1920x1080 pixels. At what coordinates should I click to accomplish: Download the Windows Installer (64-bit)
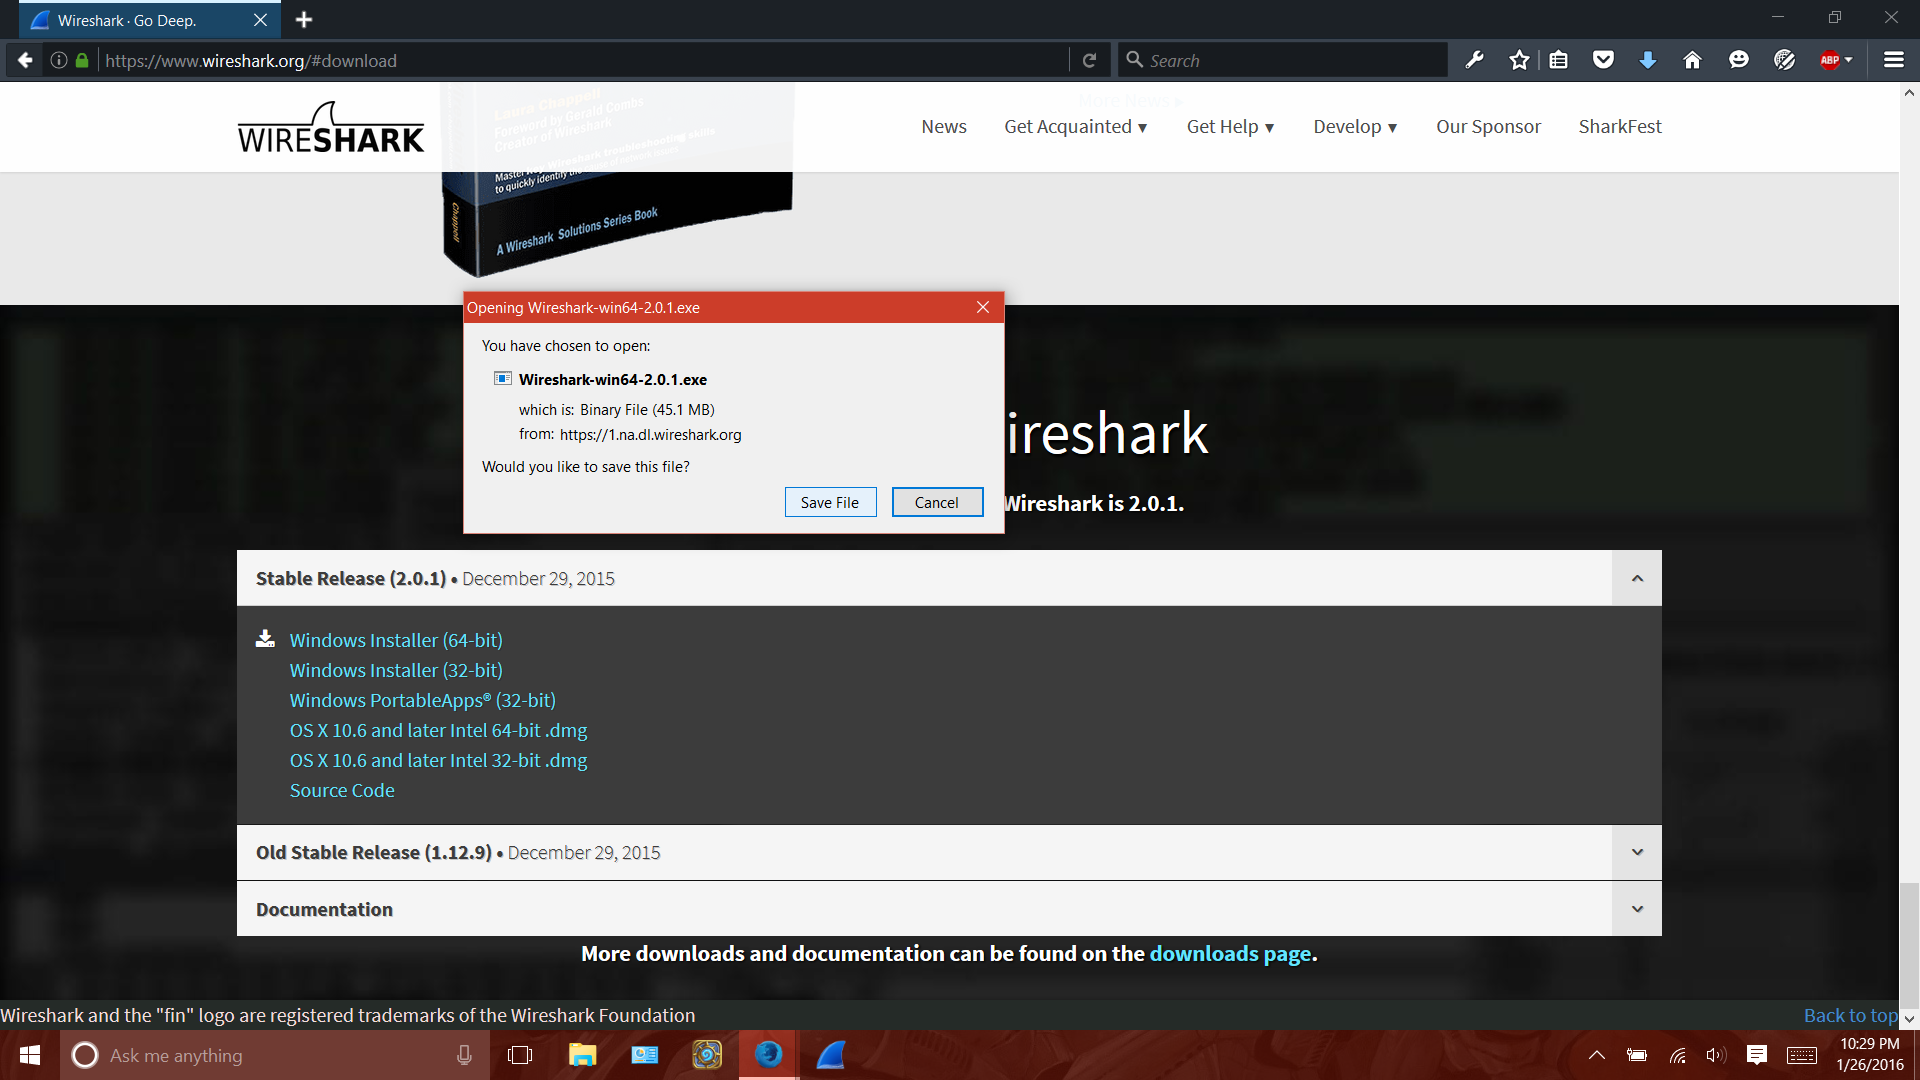(x=395, y=640)
